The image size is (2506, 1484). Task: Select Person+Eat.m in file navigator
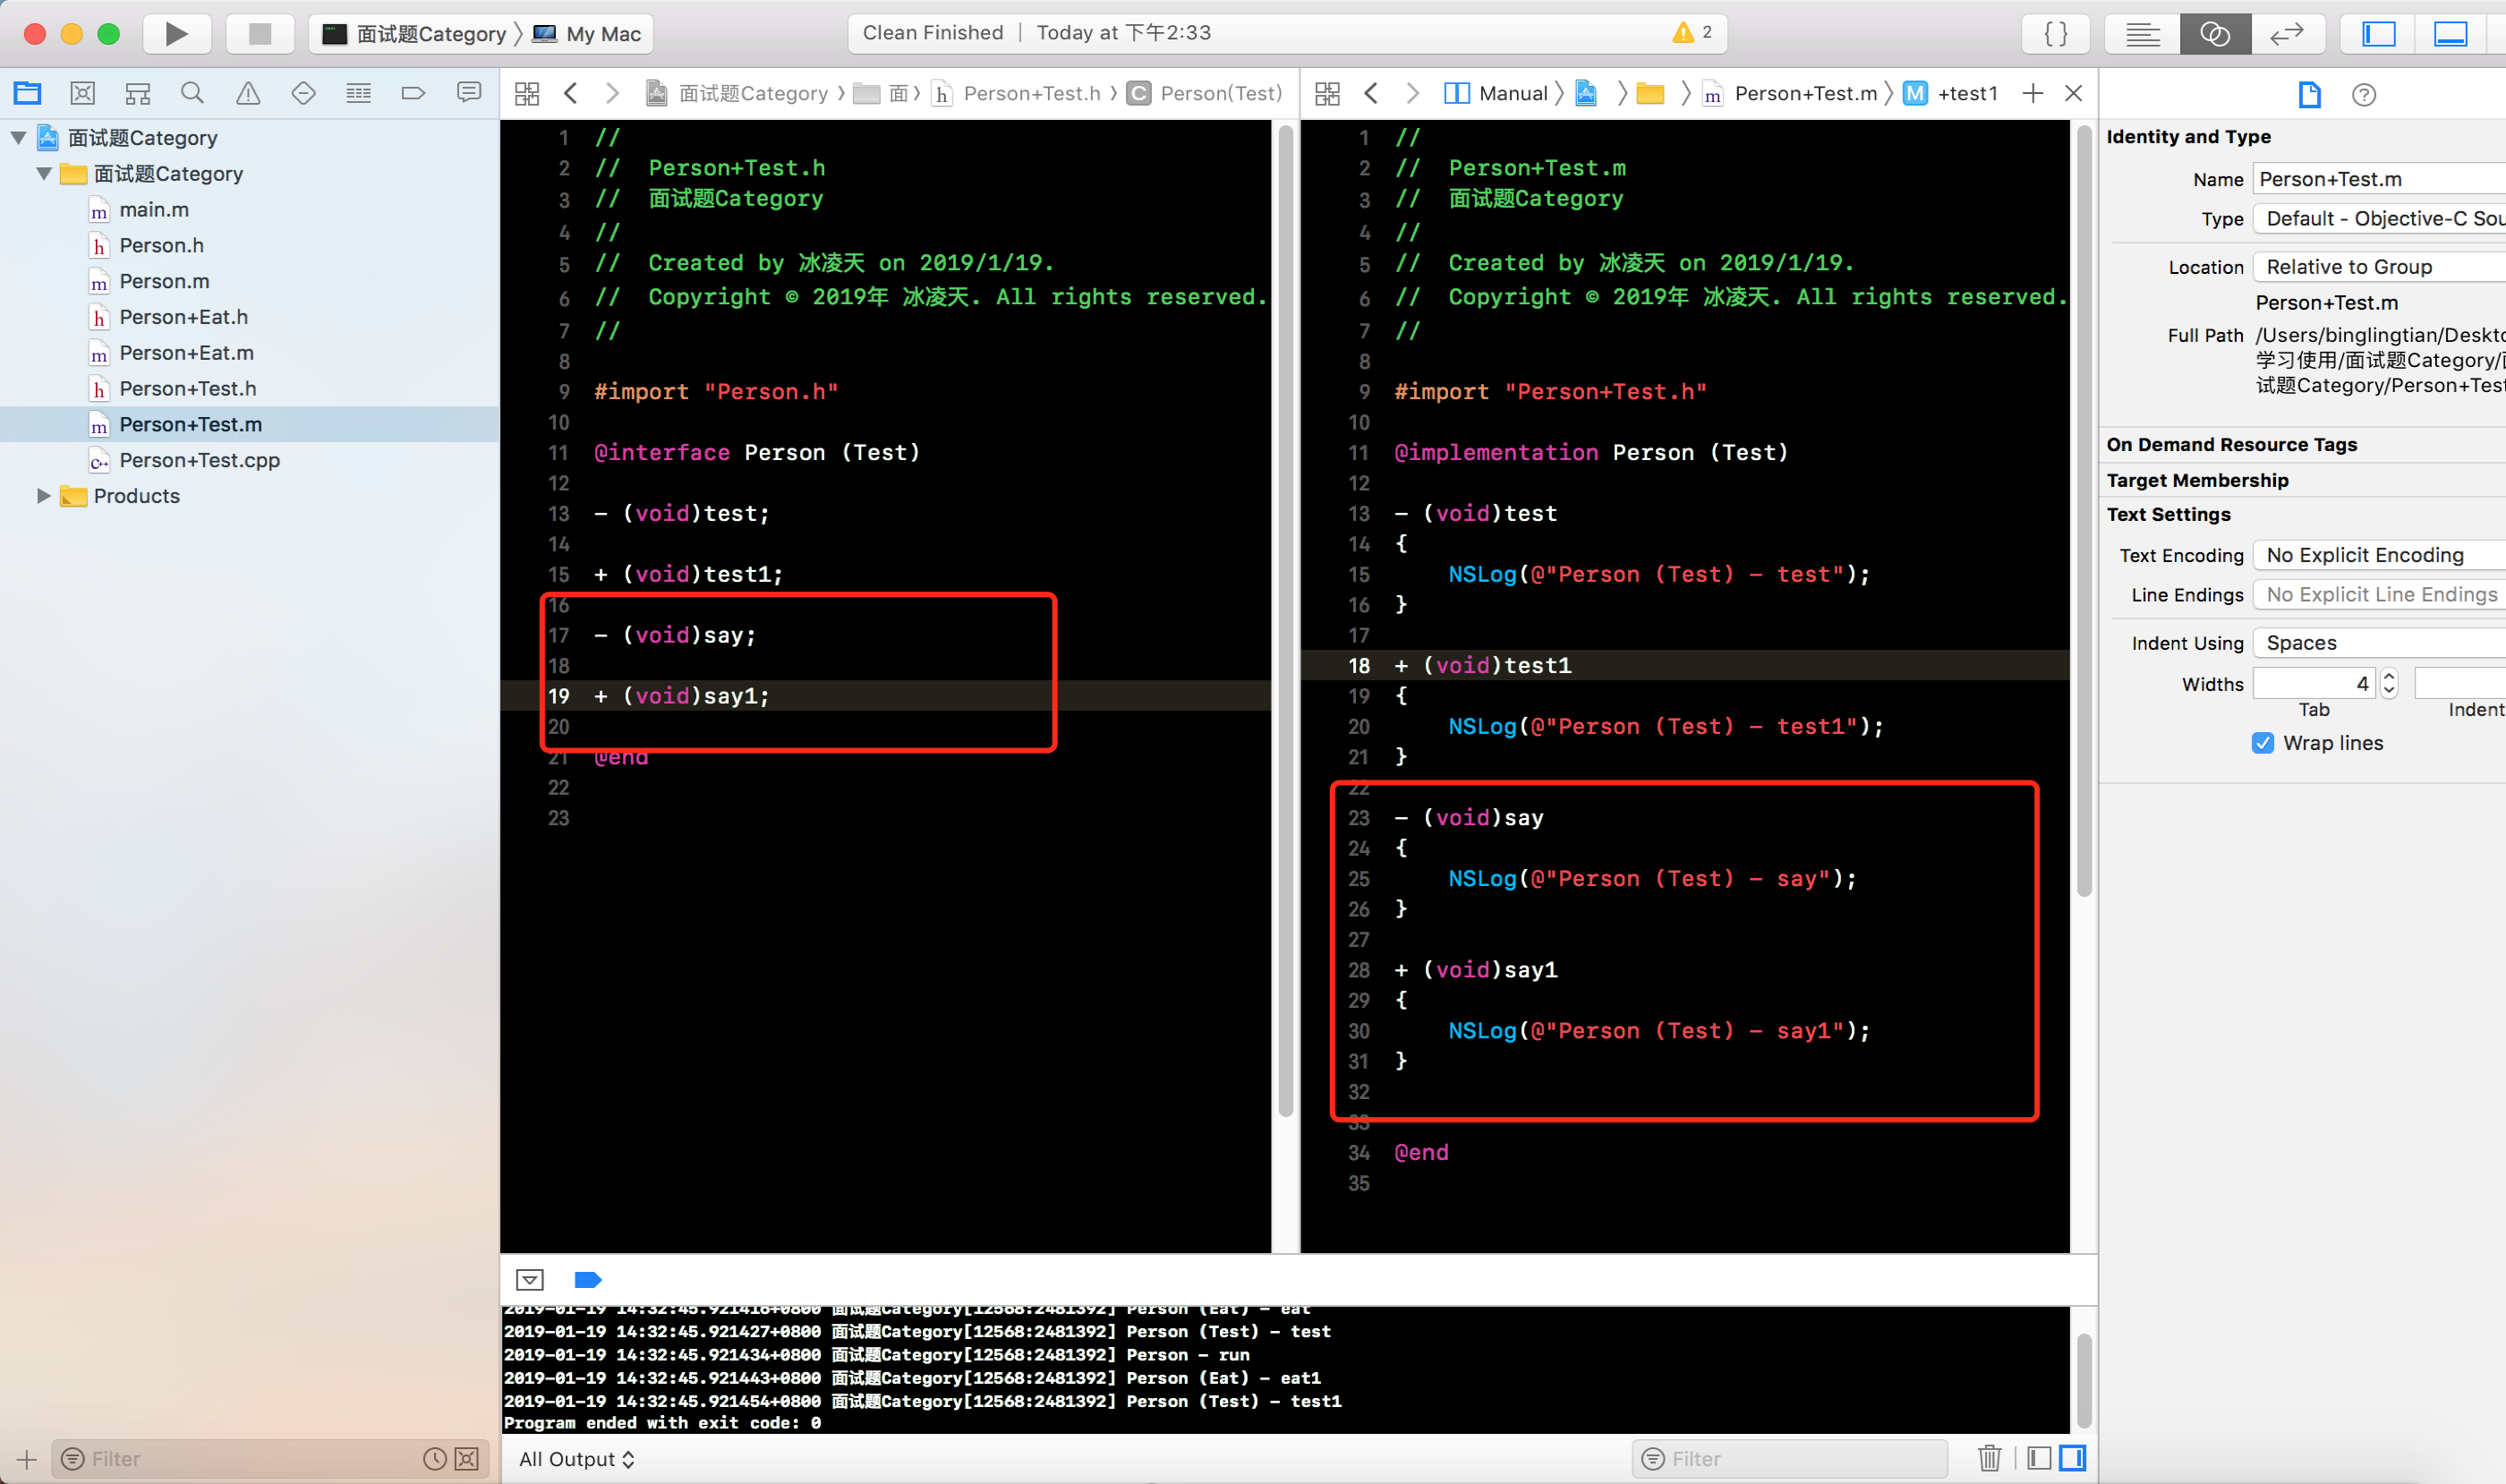point(186,353)
